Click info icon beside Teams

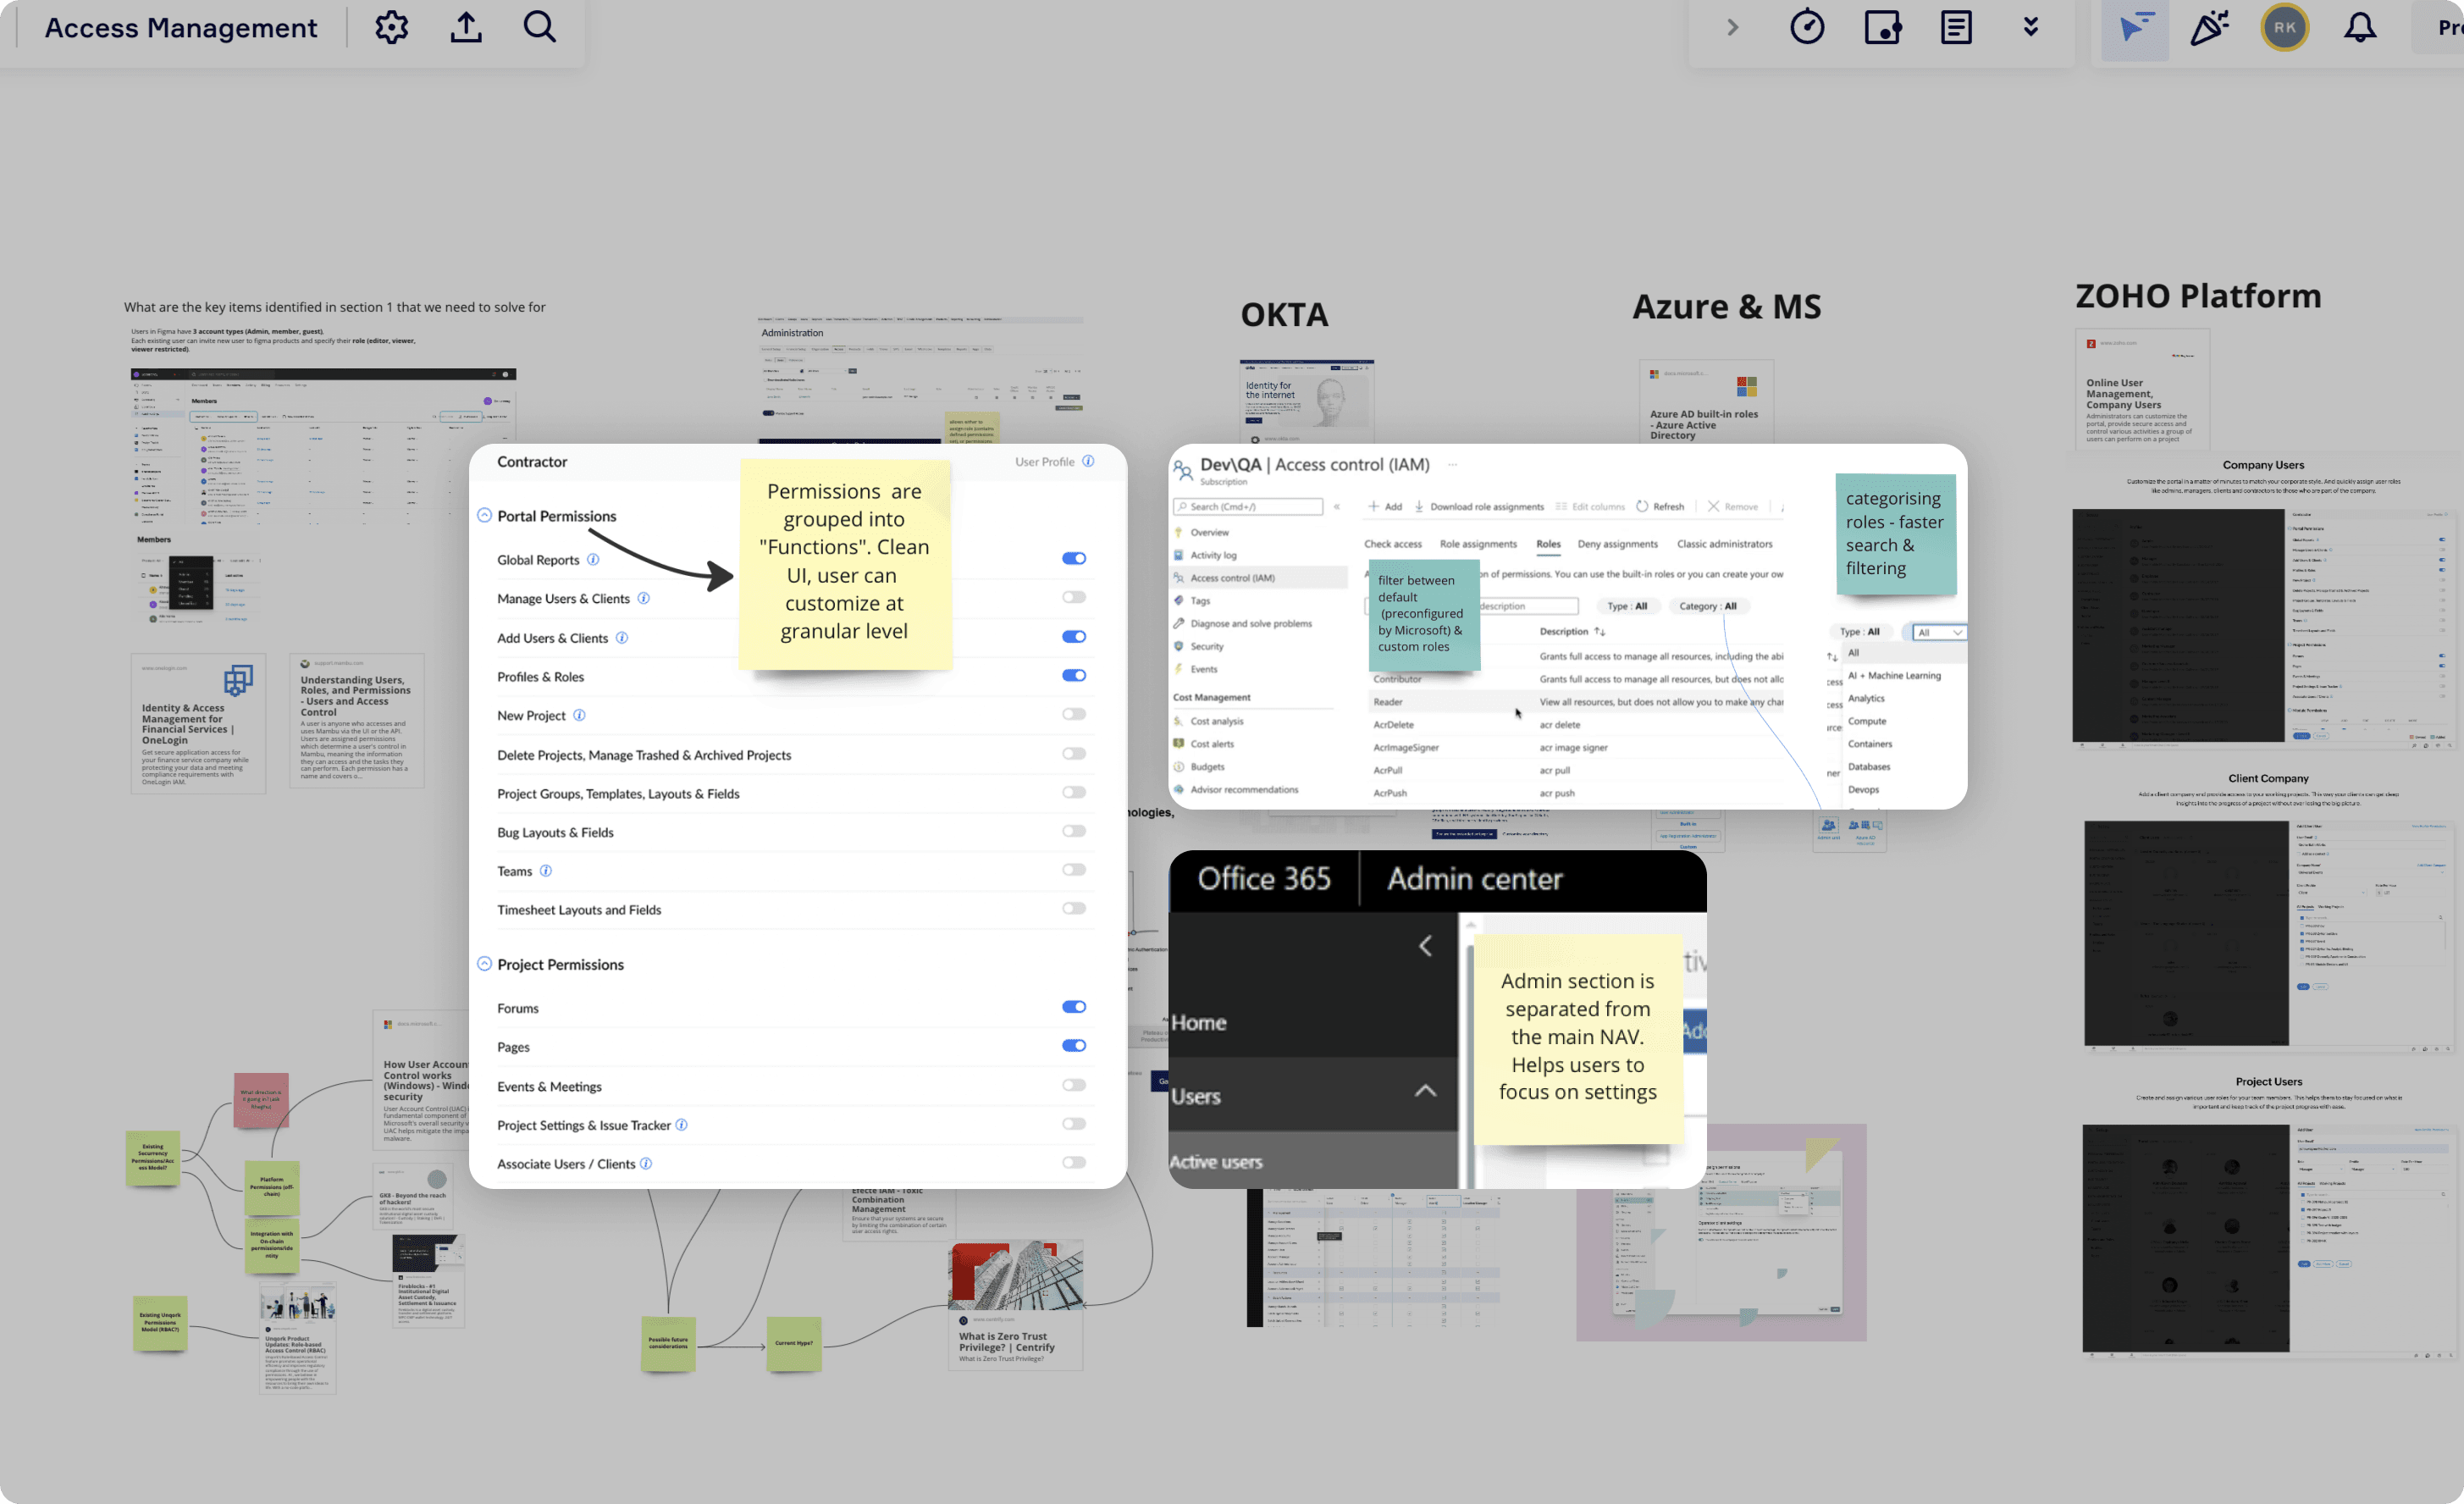546,870
